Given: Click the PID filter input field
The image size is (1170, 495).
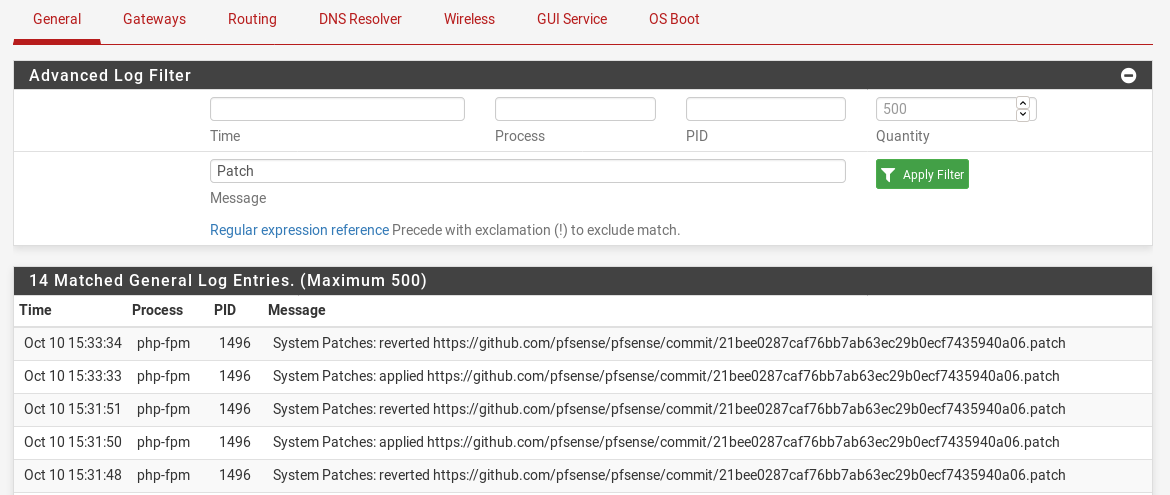Looking at the screenshot, I should 766,109.
